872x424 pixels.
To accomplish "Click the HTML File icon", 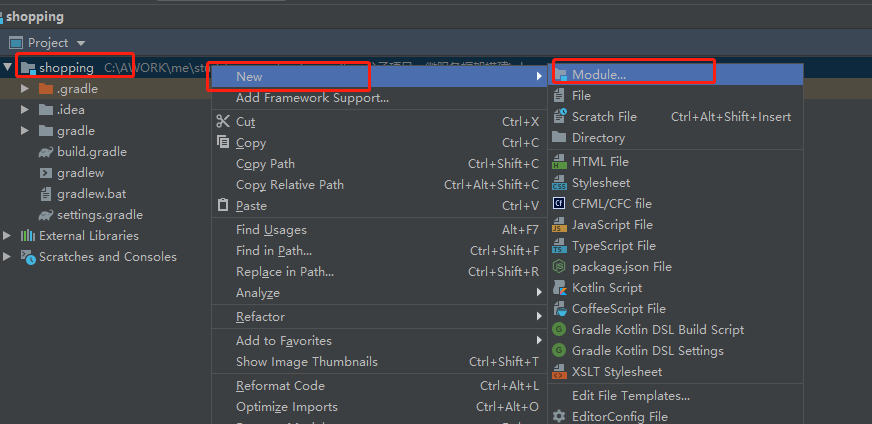I will pos(559,162).
